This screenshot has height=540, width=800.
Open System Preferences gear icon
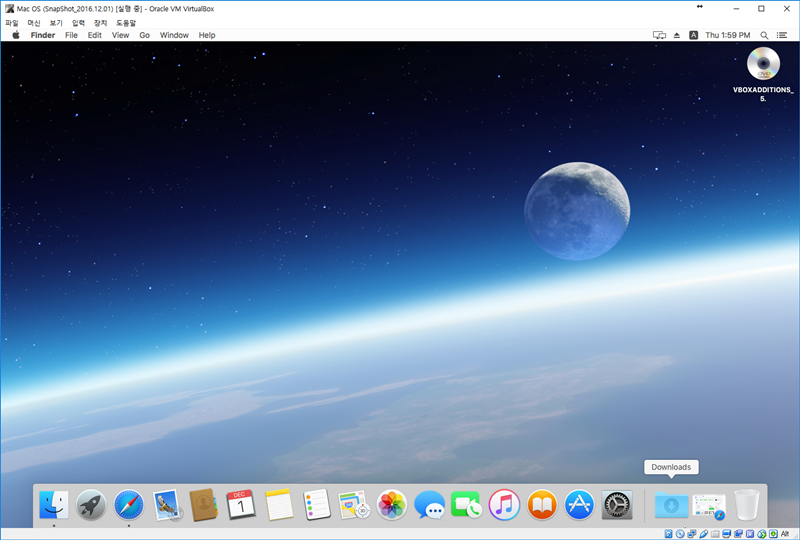[x=617, y=505]
